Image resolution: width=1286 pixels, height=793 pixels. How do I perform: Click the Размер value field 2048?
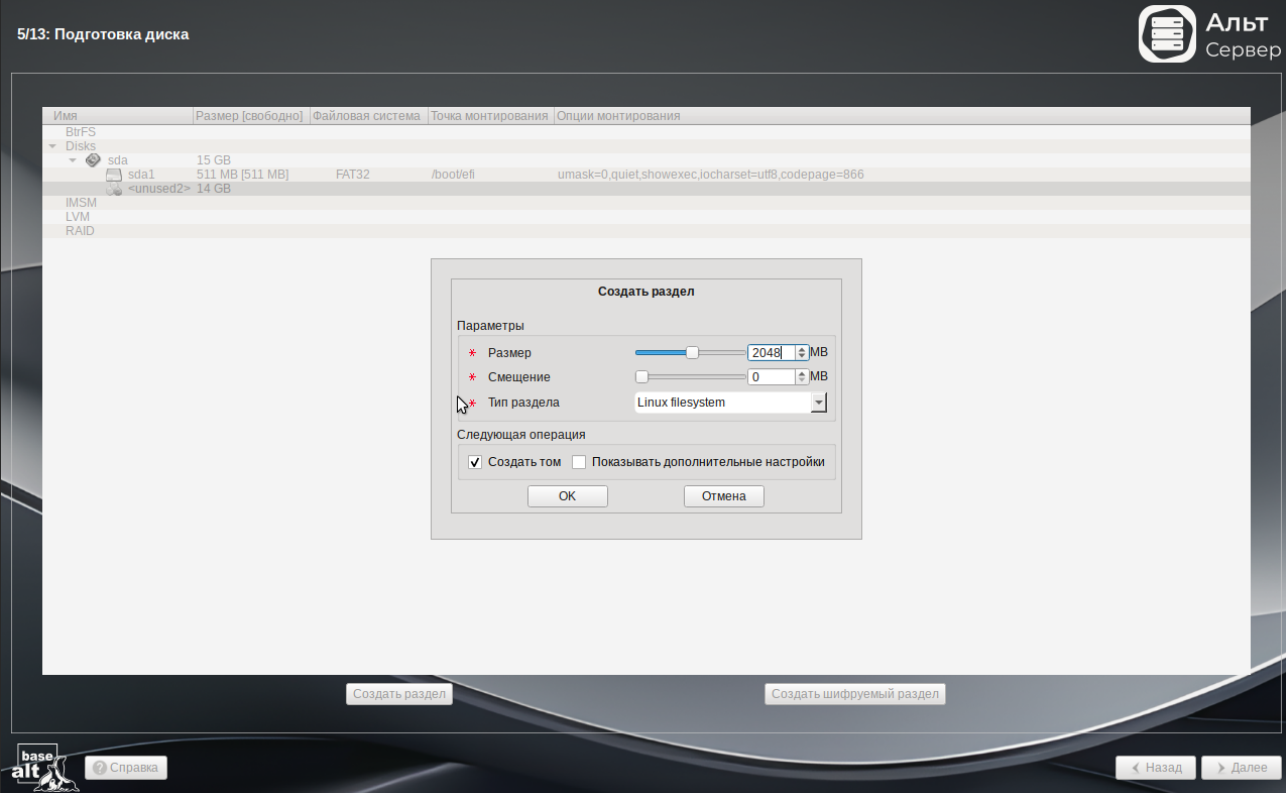(x=771, y=352)
